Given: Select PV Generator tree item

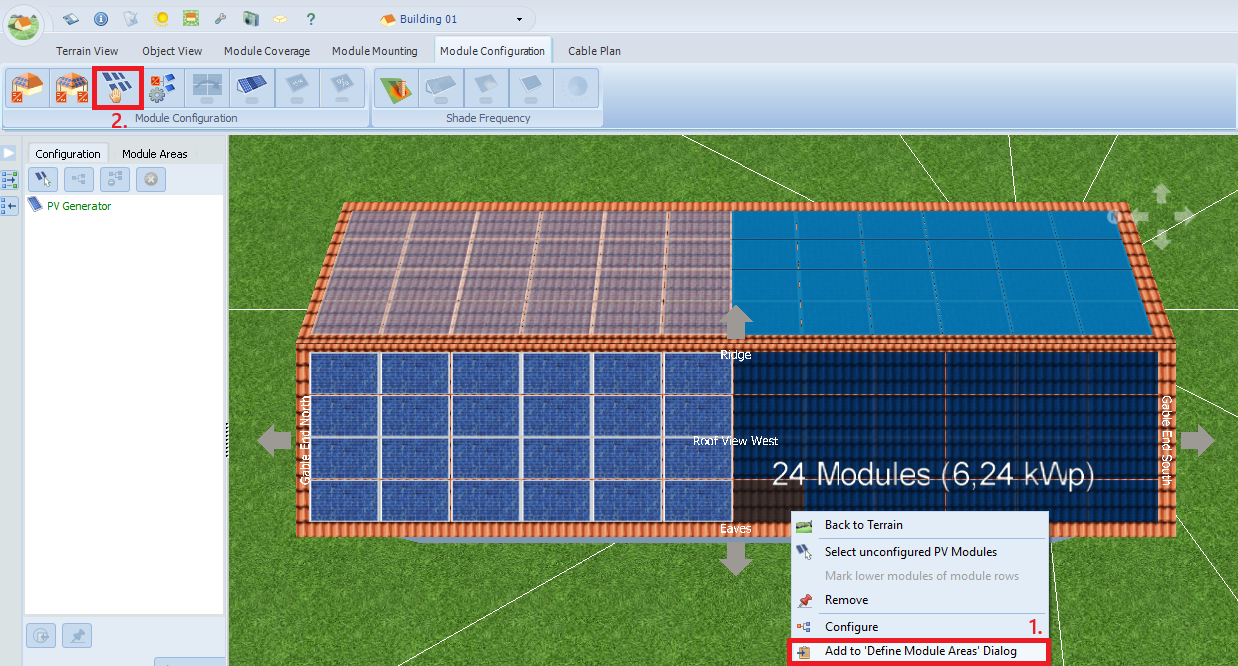Looking at the screenshot, I should [78, 206].
